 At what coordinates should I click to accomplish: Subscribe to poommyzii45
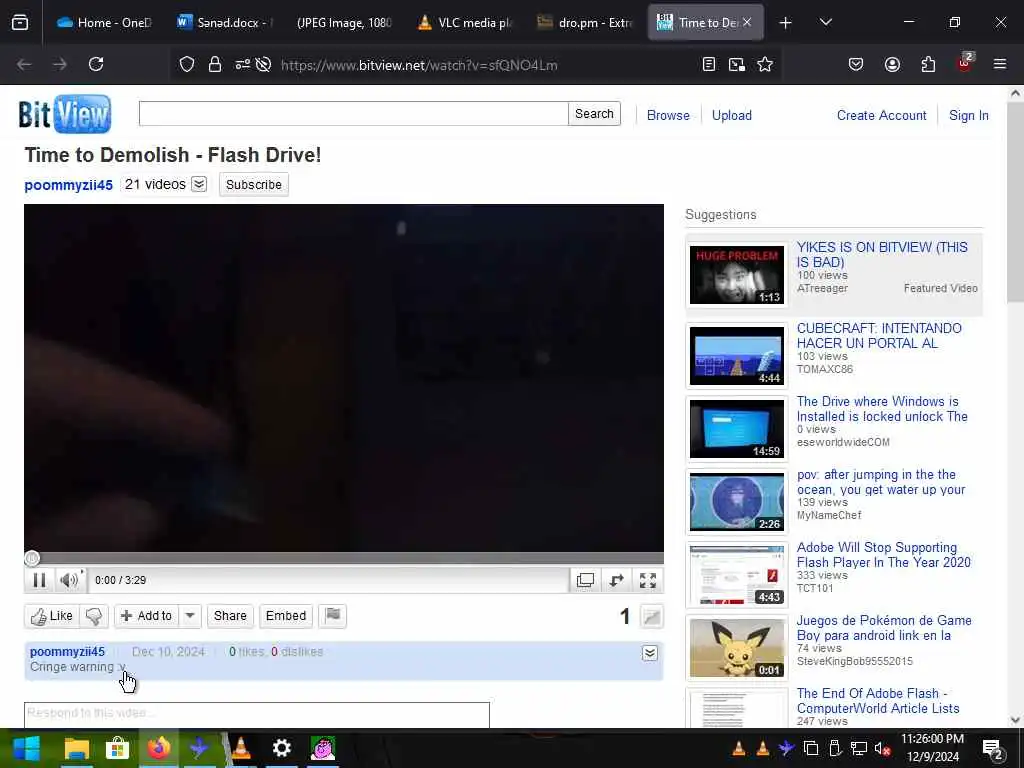coord(254,185)
